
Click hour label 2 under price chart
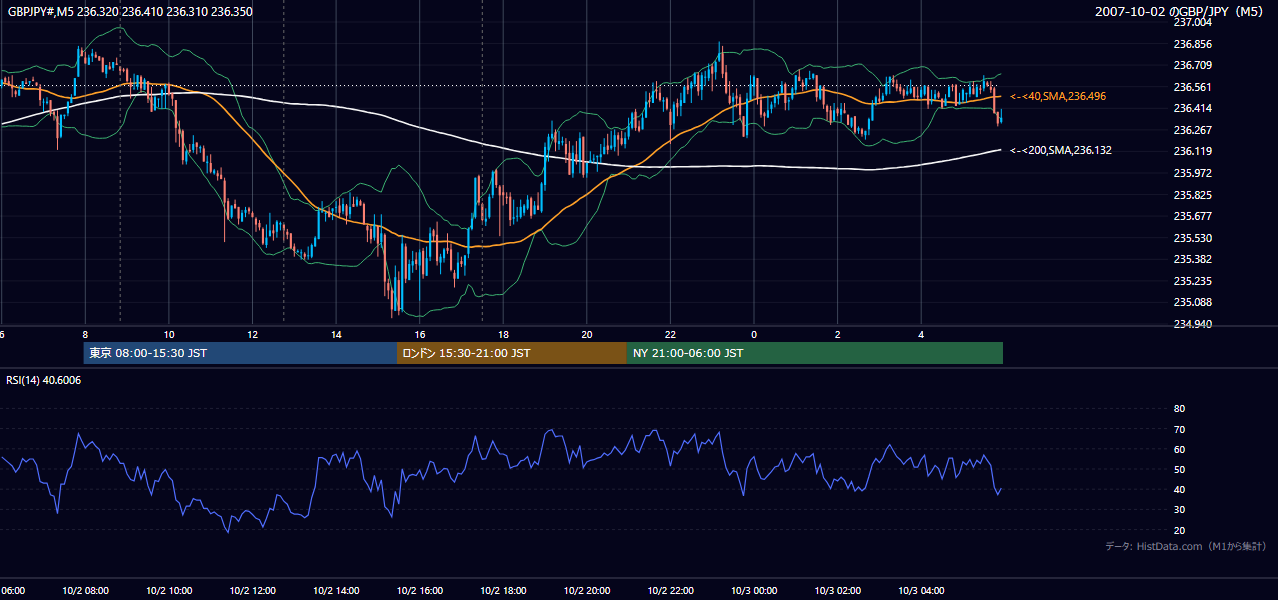pyautogui.click(x=838, y=335)
